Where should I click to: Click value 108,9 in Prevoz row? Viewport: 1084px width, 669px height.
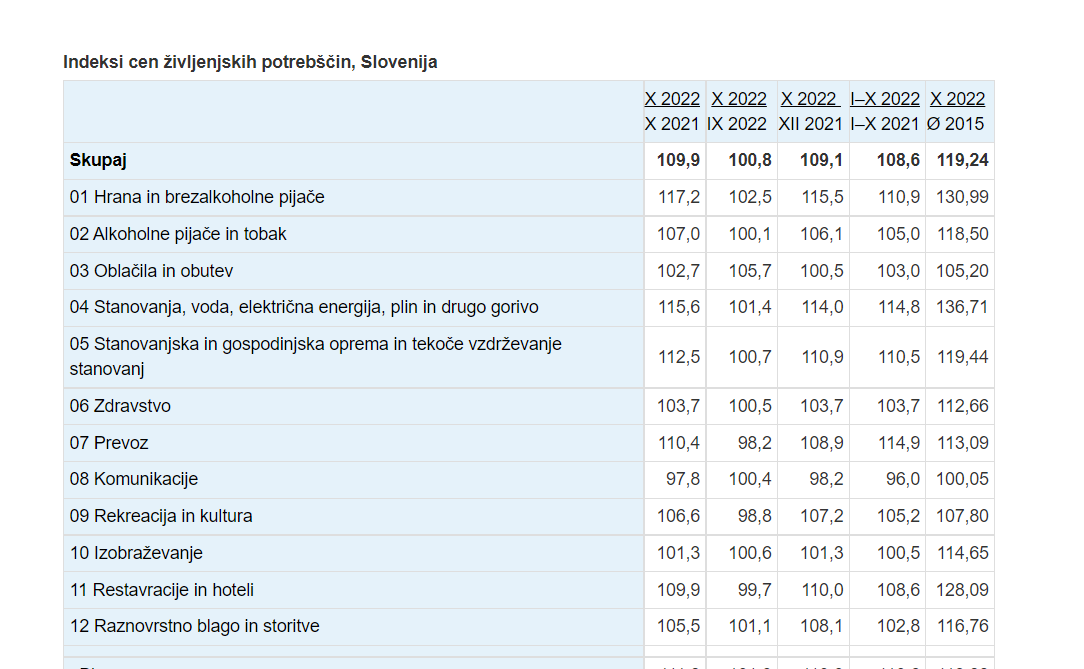821,443
